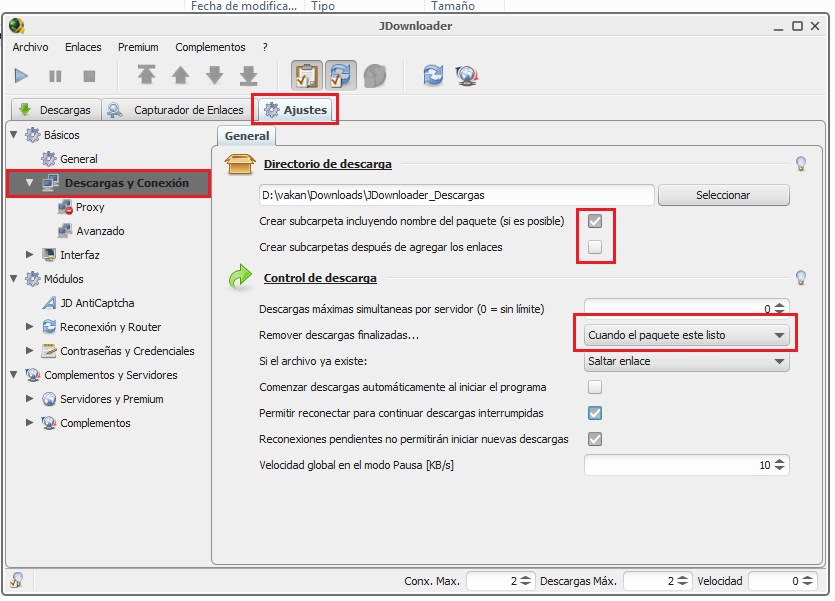Screen dimensions: 835x601
Task: Collapse Complementos y Servidores tree node
Action: [x=14, y=375]
